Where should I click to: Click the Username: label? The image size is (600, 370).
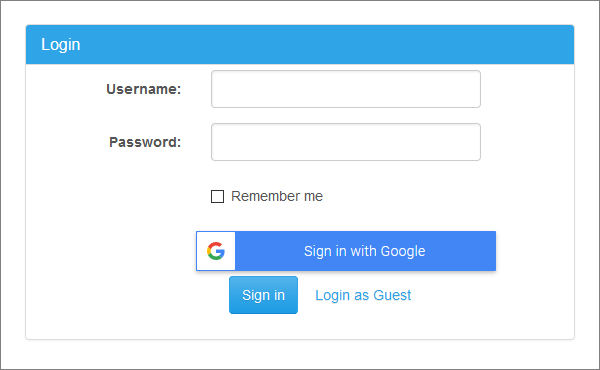143,89
